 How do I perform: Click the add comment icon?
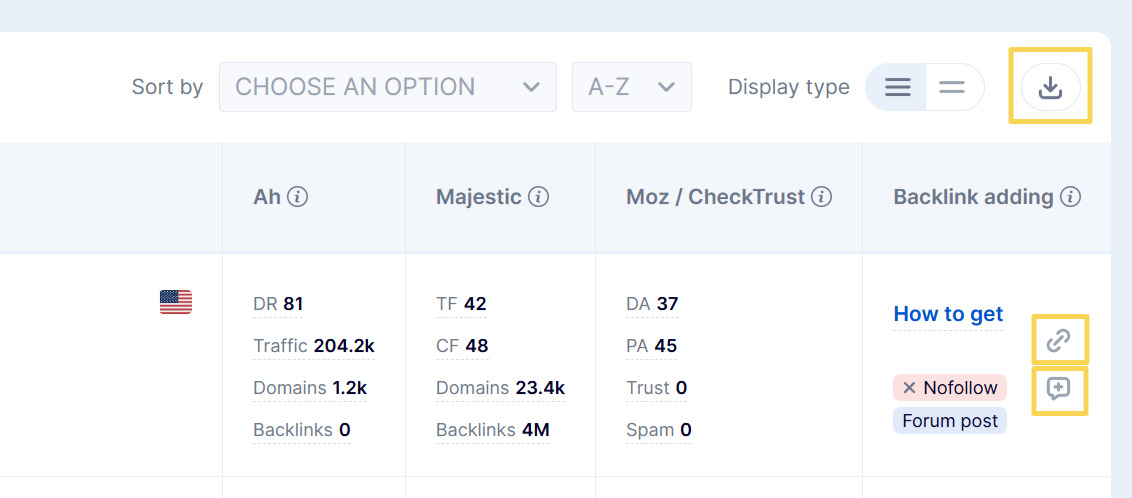[x=1058, y=389]
